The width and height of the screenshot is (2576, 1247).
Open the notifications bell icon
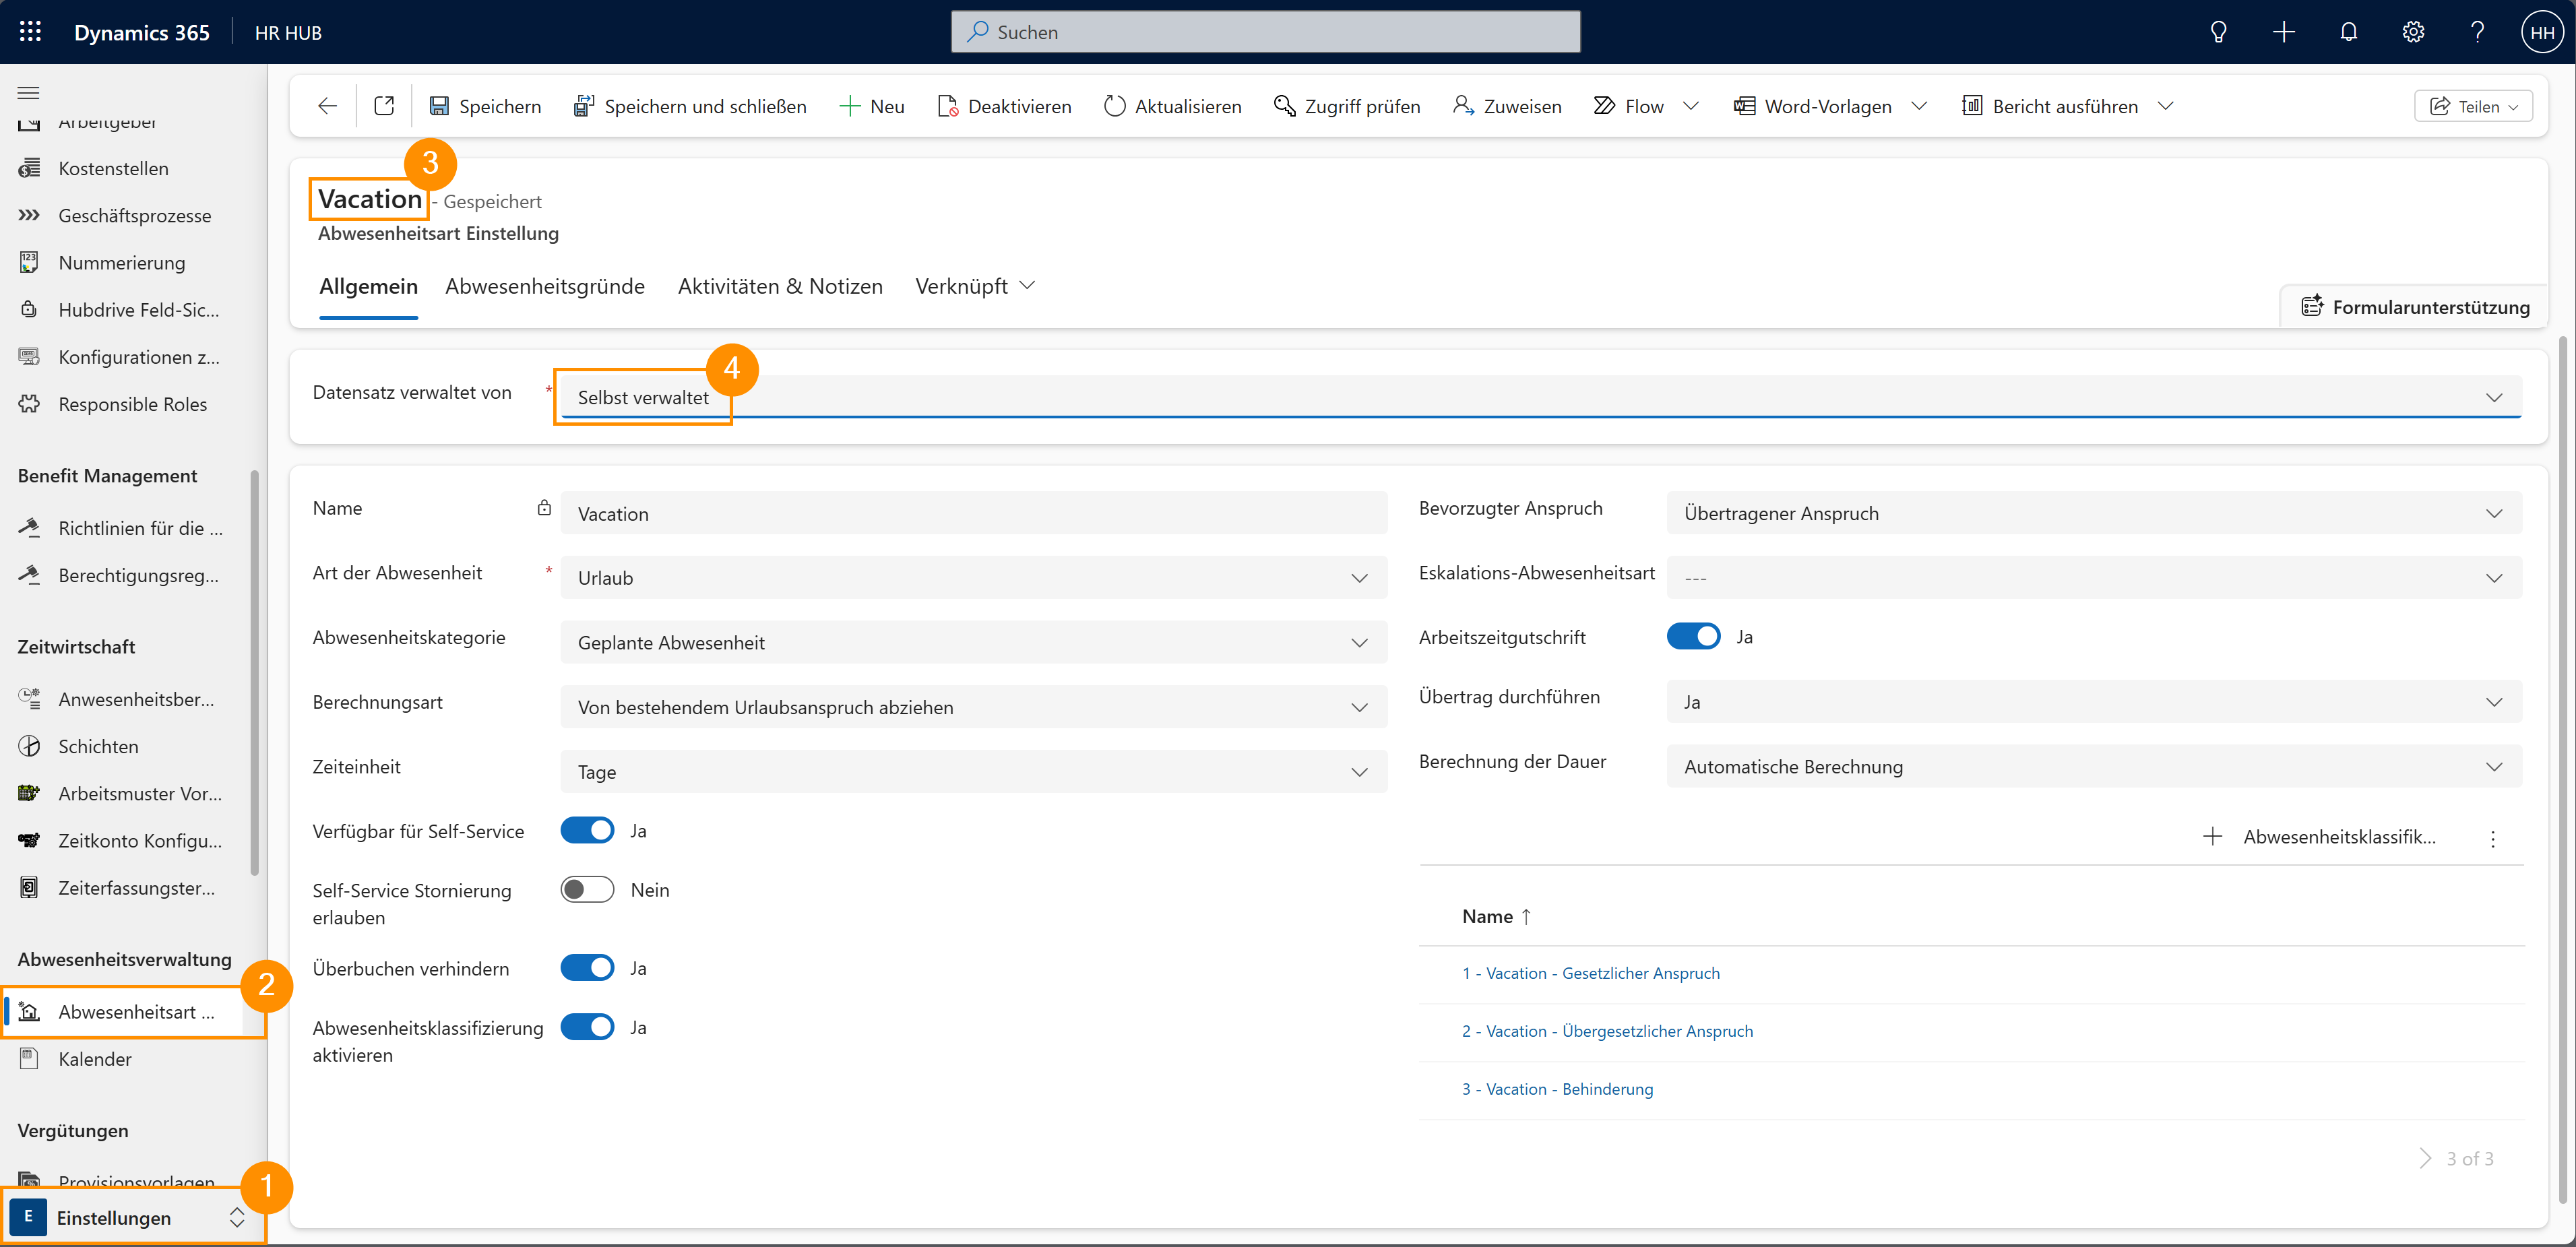click(x=2348, y=32)
